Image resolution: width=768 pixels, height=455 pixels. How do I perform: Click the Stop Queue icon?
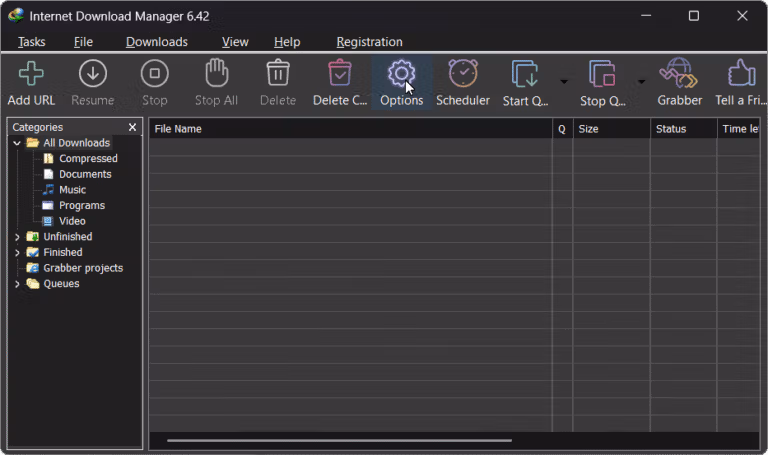pos(602,73)
